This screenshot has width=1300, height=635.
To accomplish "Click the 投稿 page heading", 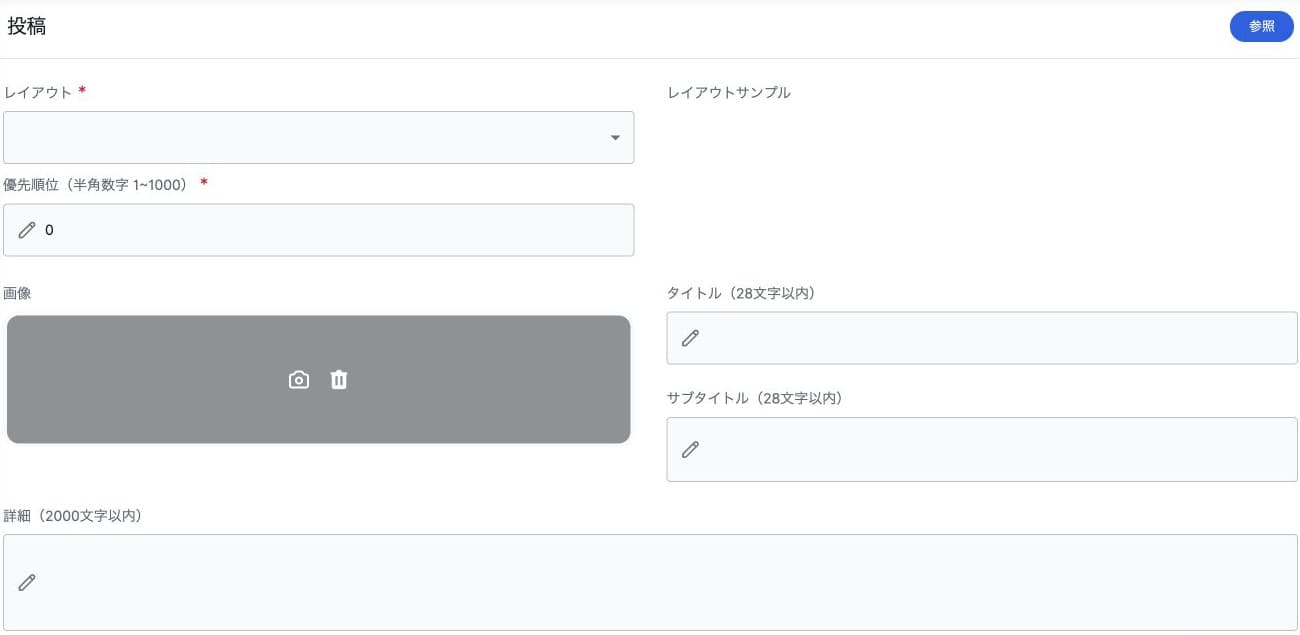I will tap(27, 27).
